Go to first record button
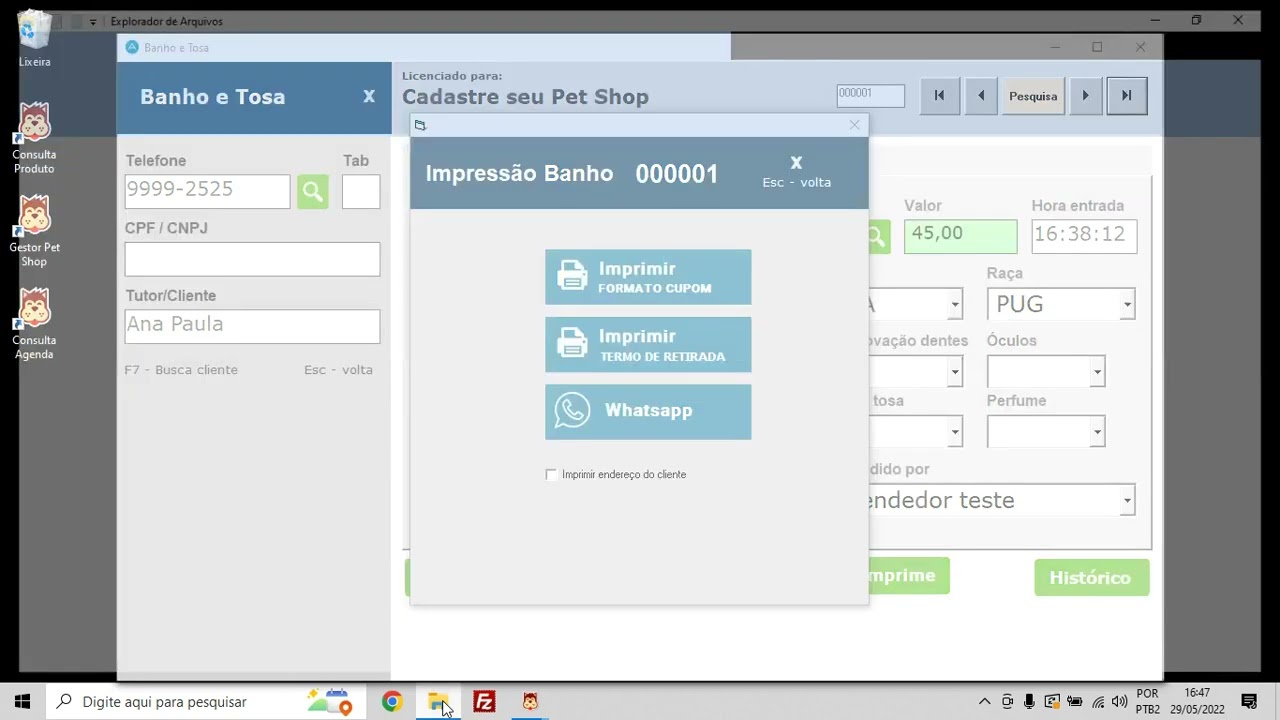Image resolution: width=1280 pixels, height=720 pixels. (x=939, y=96)
